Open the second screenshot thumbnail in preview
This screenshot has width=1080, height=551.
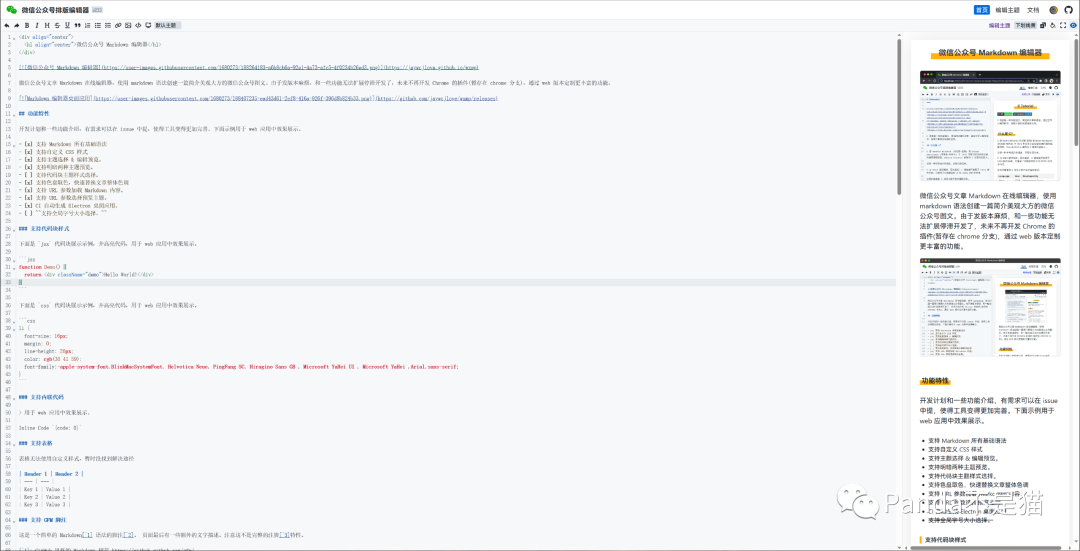coord(990,307)
